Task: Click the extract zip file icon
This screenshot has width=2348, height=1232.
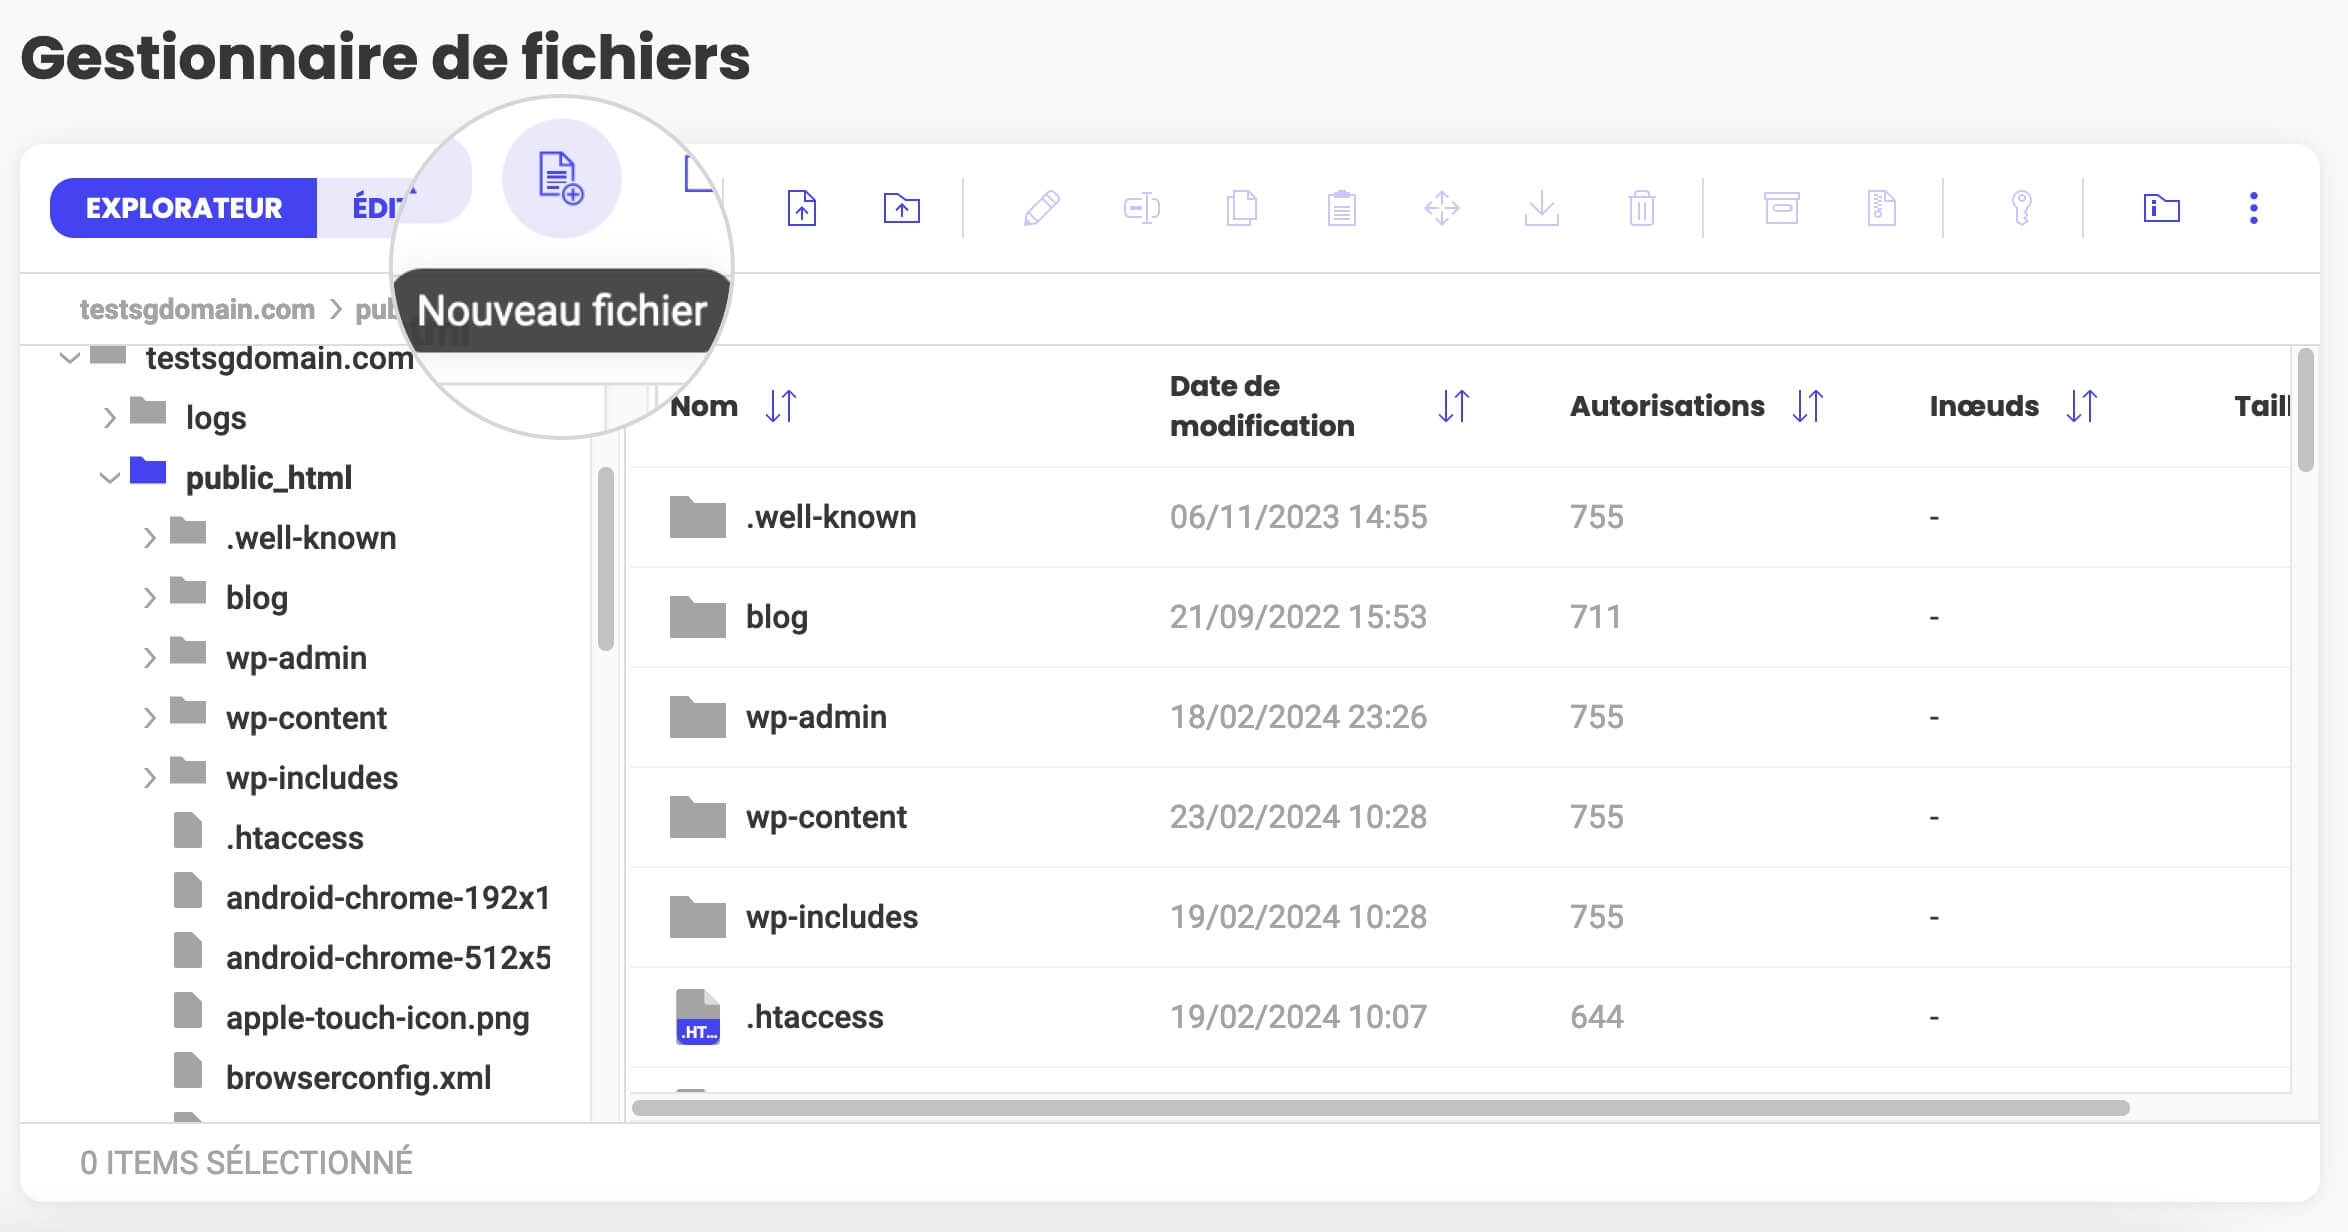Action: click(x=1882, y=208)
